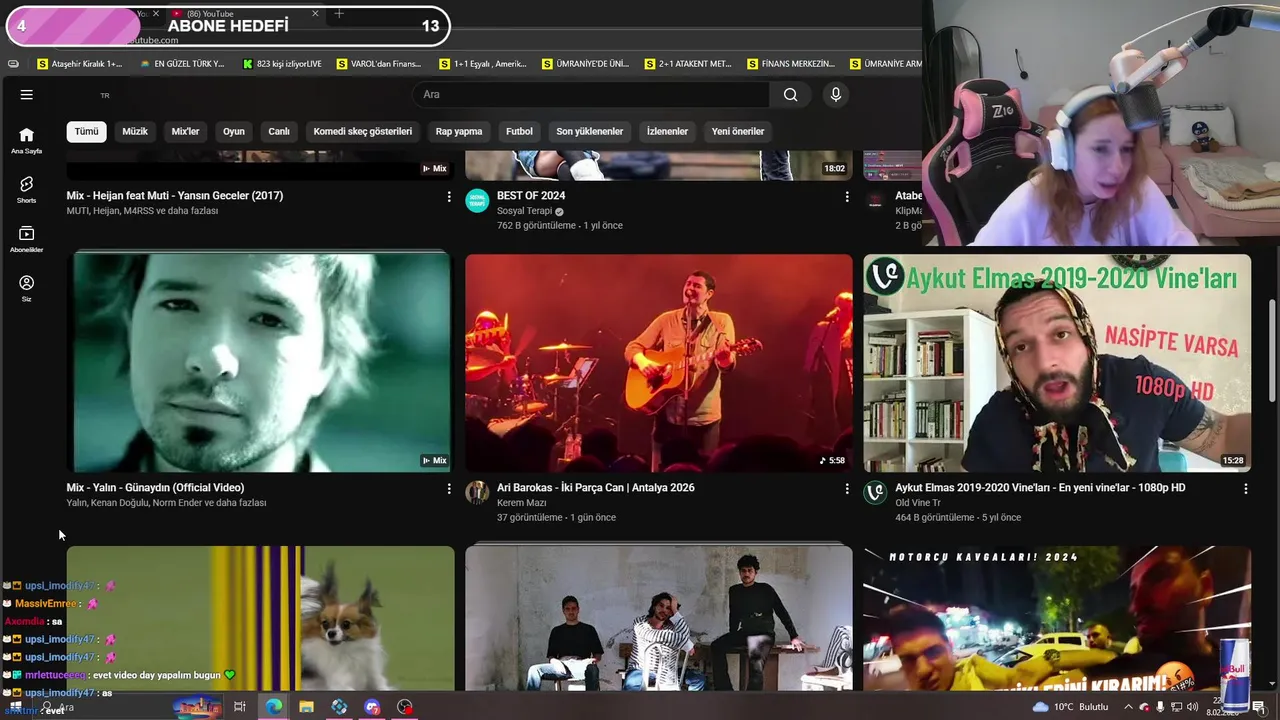Close the (86) YouTube browser tab
The width and height of the screenshot is (1280, 720).
pyautogui.click(x=315, y=13)
